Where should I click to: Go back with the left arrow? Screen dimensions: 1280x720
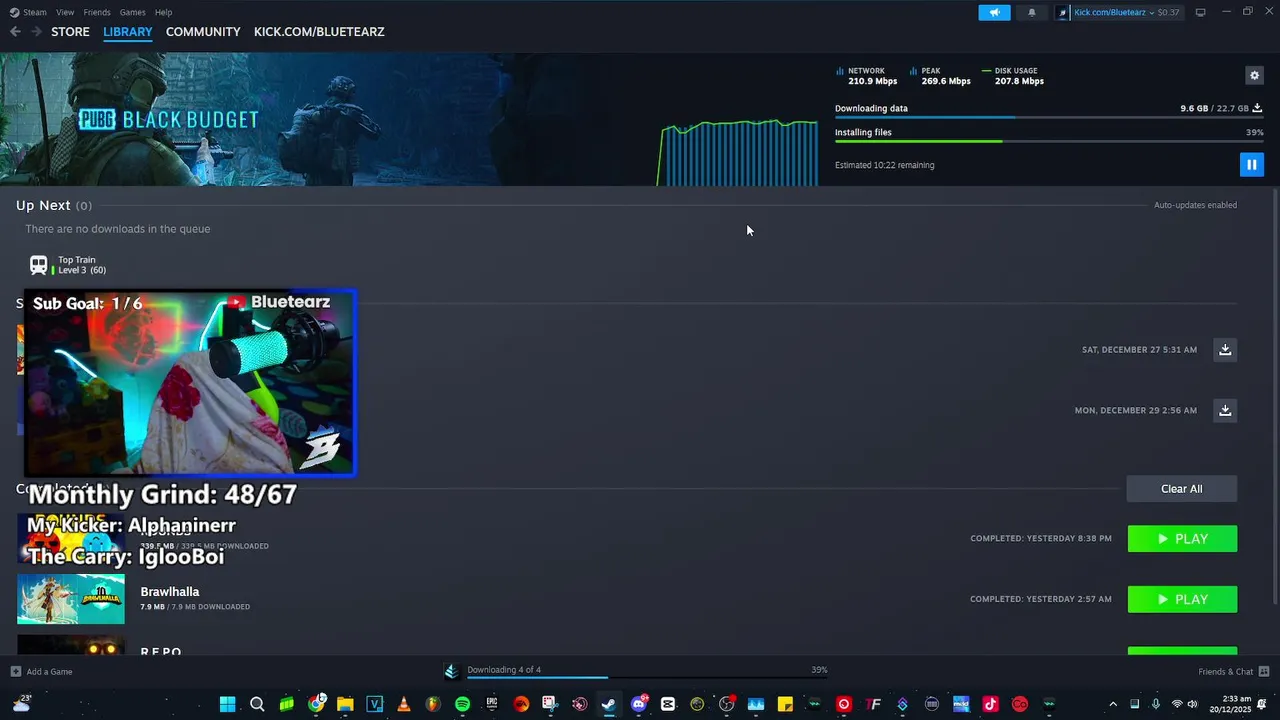15,32
